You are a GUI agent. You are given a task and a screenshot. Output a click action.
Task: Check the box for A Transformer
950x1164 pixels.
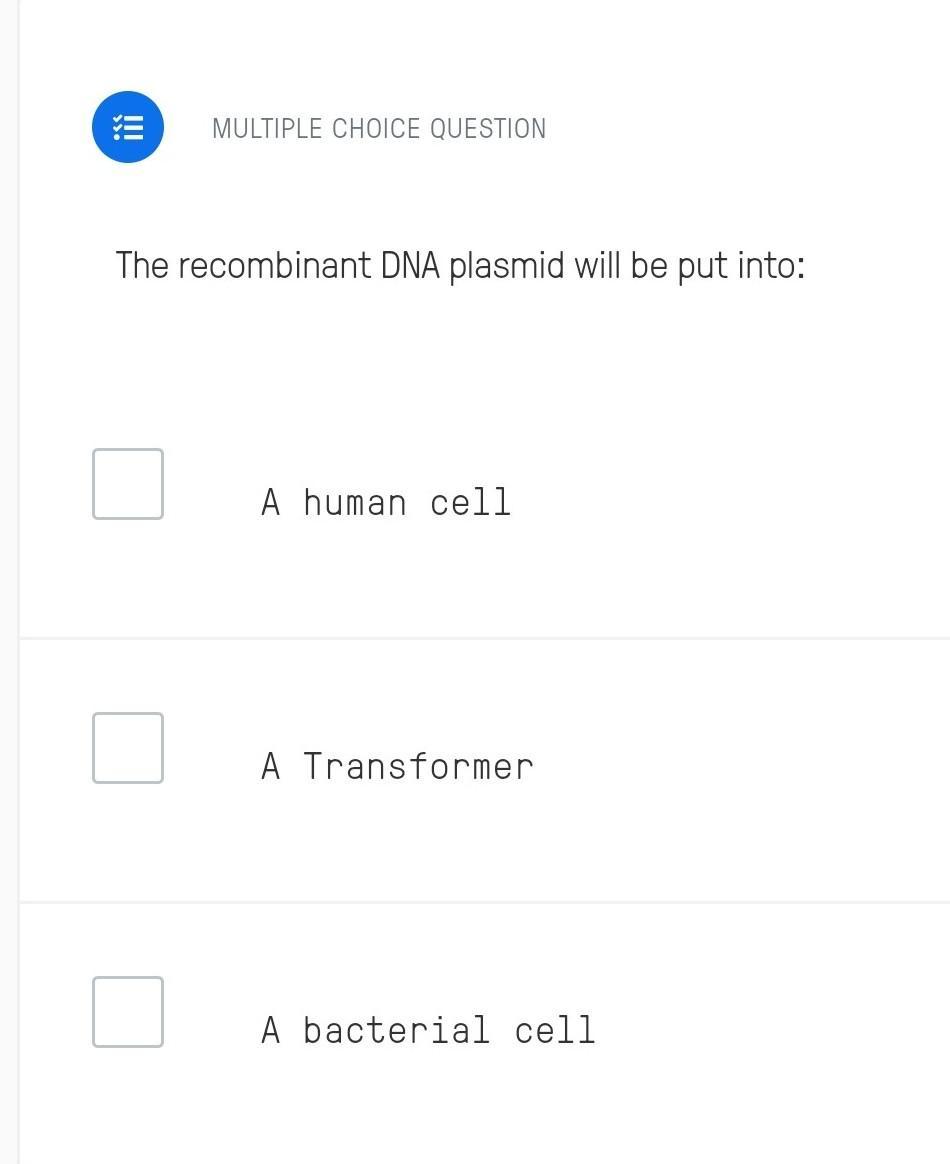128,748
